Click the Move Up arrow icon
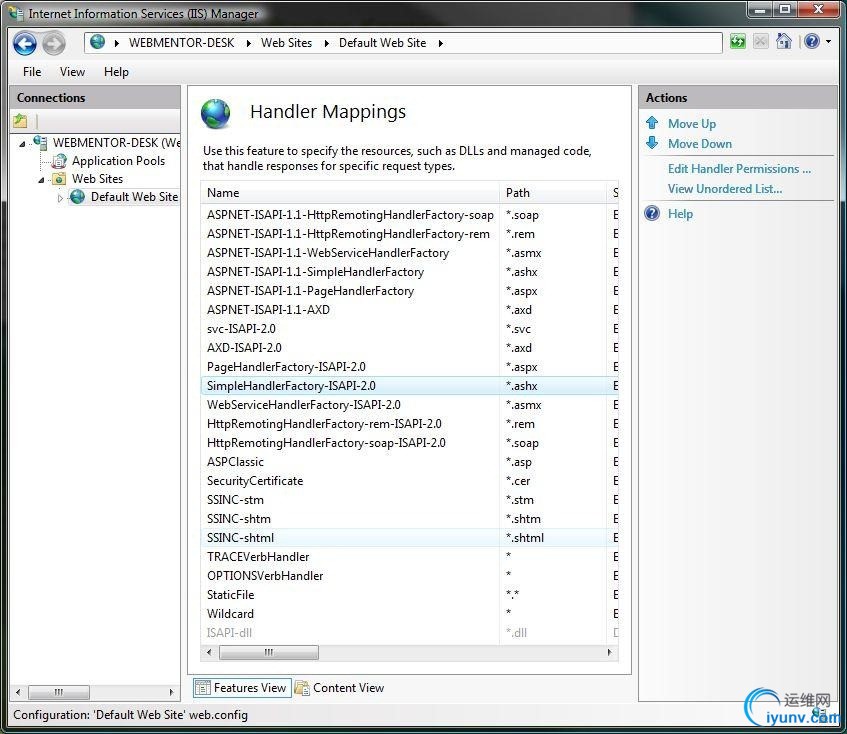 click(x=652, y=124)
